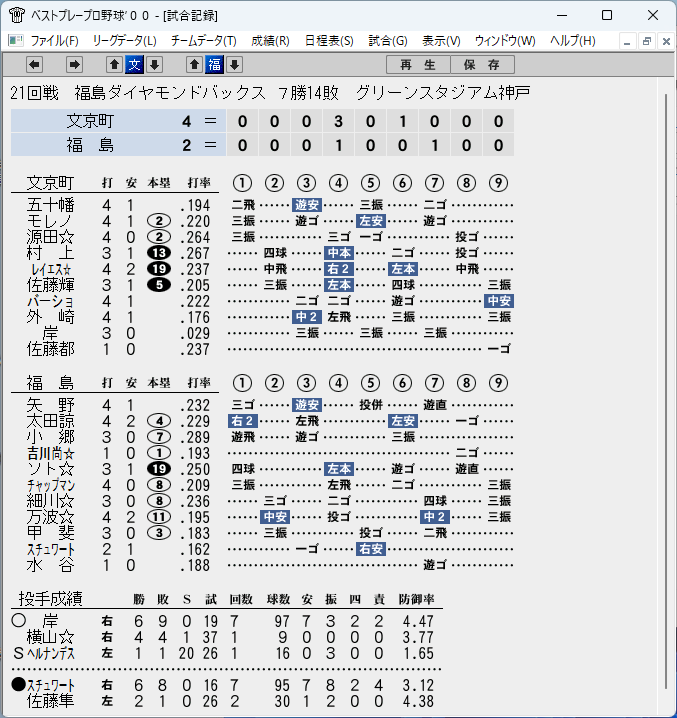This screenshot has width=677, height=718.
Task: Click レイエス's home run count badge 19
Action: (158, 269)
